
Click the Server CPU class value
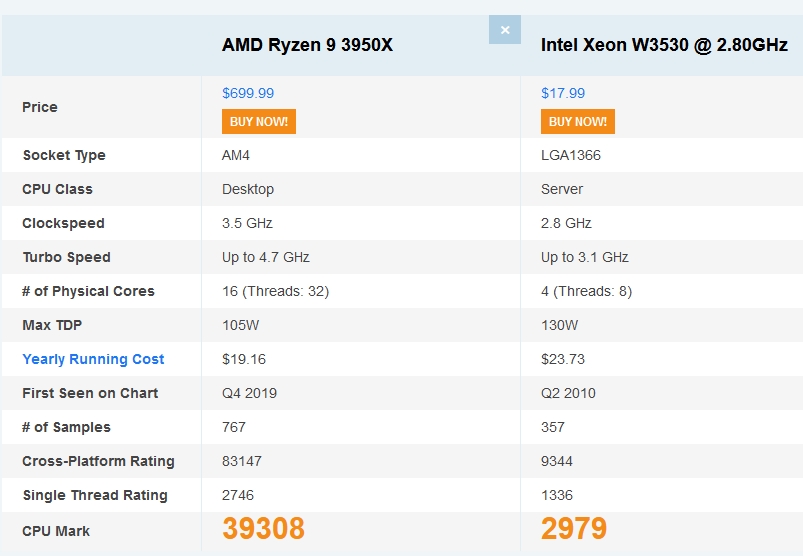tap(562, 189)
